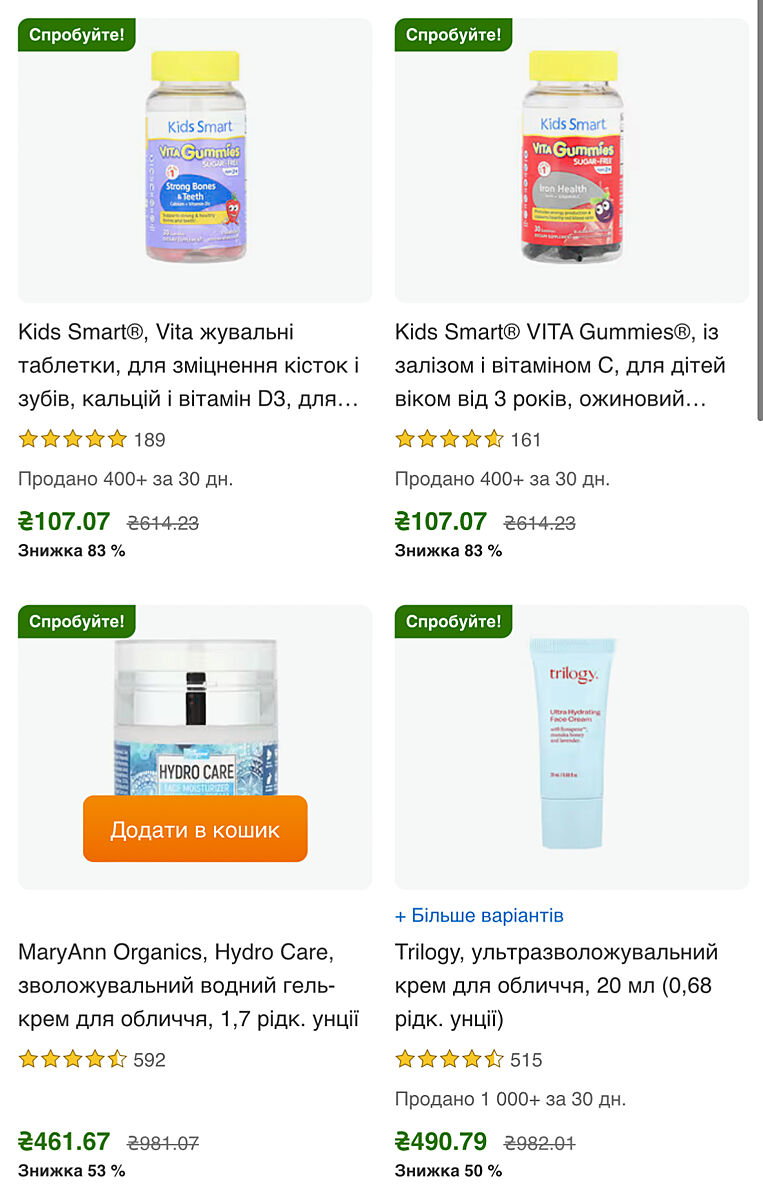
Task: Click Спробуйте! badge on Hydro Care product
Action: point(76,621)
